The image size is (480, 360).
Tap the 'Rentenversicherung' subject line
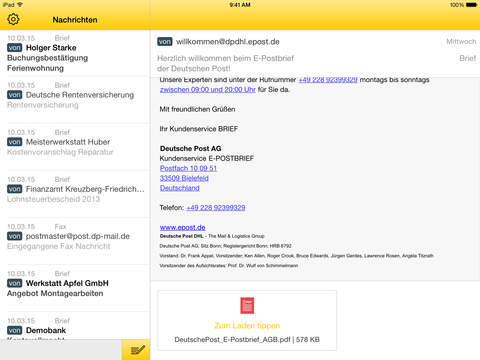[x=43, y=105]
